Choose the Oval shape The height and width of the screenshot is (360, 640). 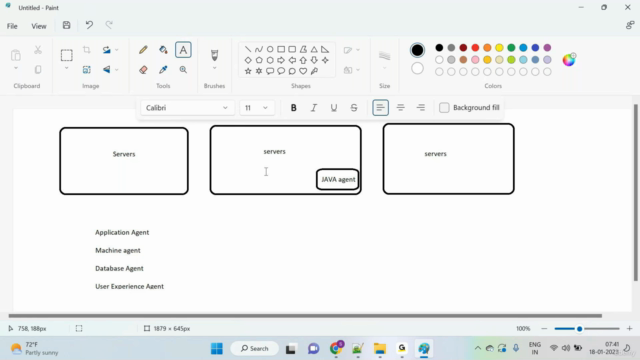(x=270, y=49)
